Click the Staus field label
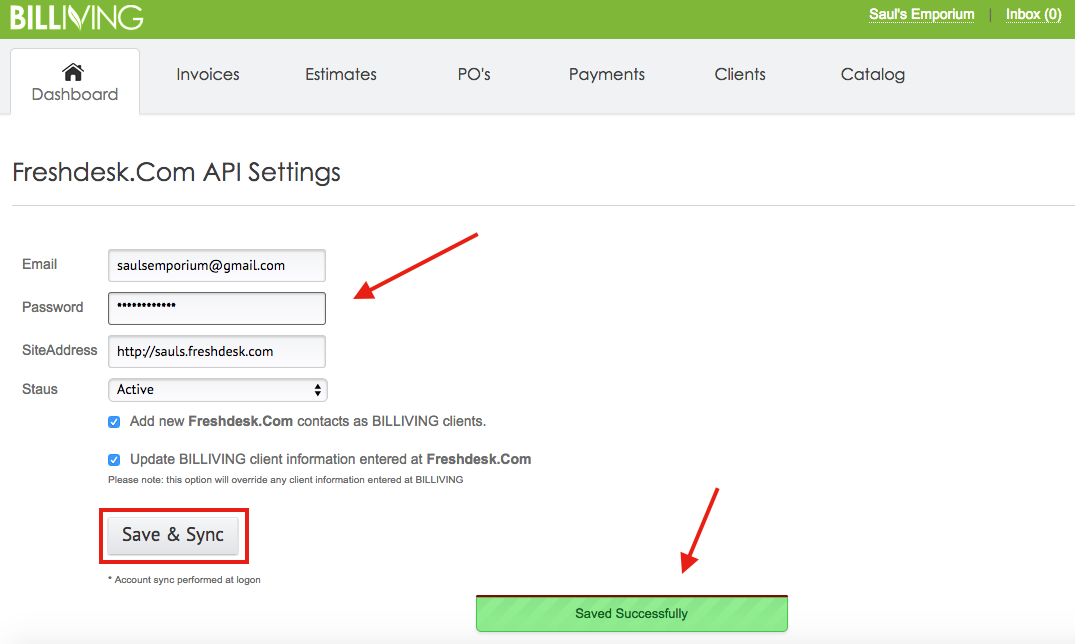This screenshot has width=1075, height=644. [40, 390]
